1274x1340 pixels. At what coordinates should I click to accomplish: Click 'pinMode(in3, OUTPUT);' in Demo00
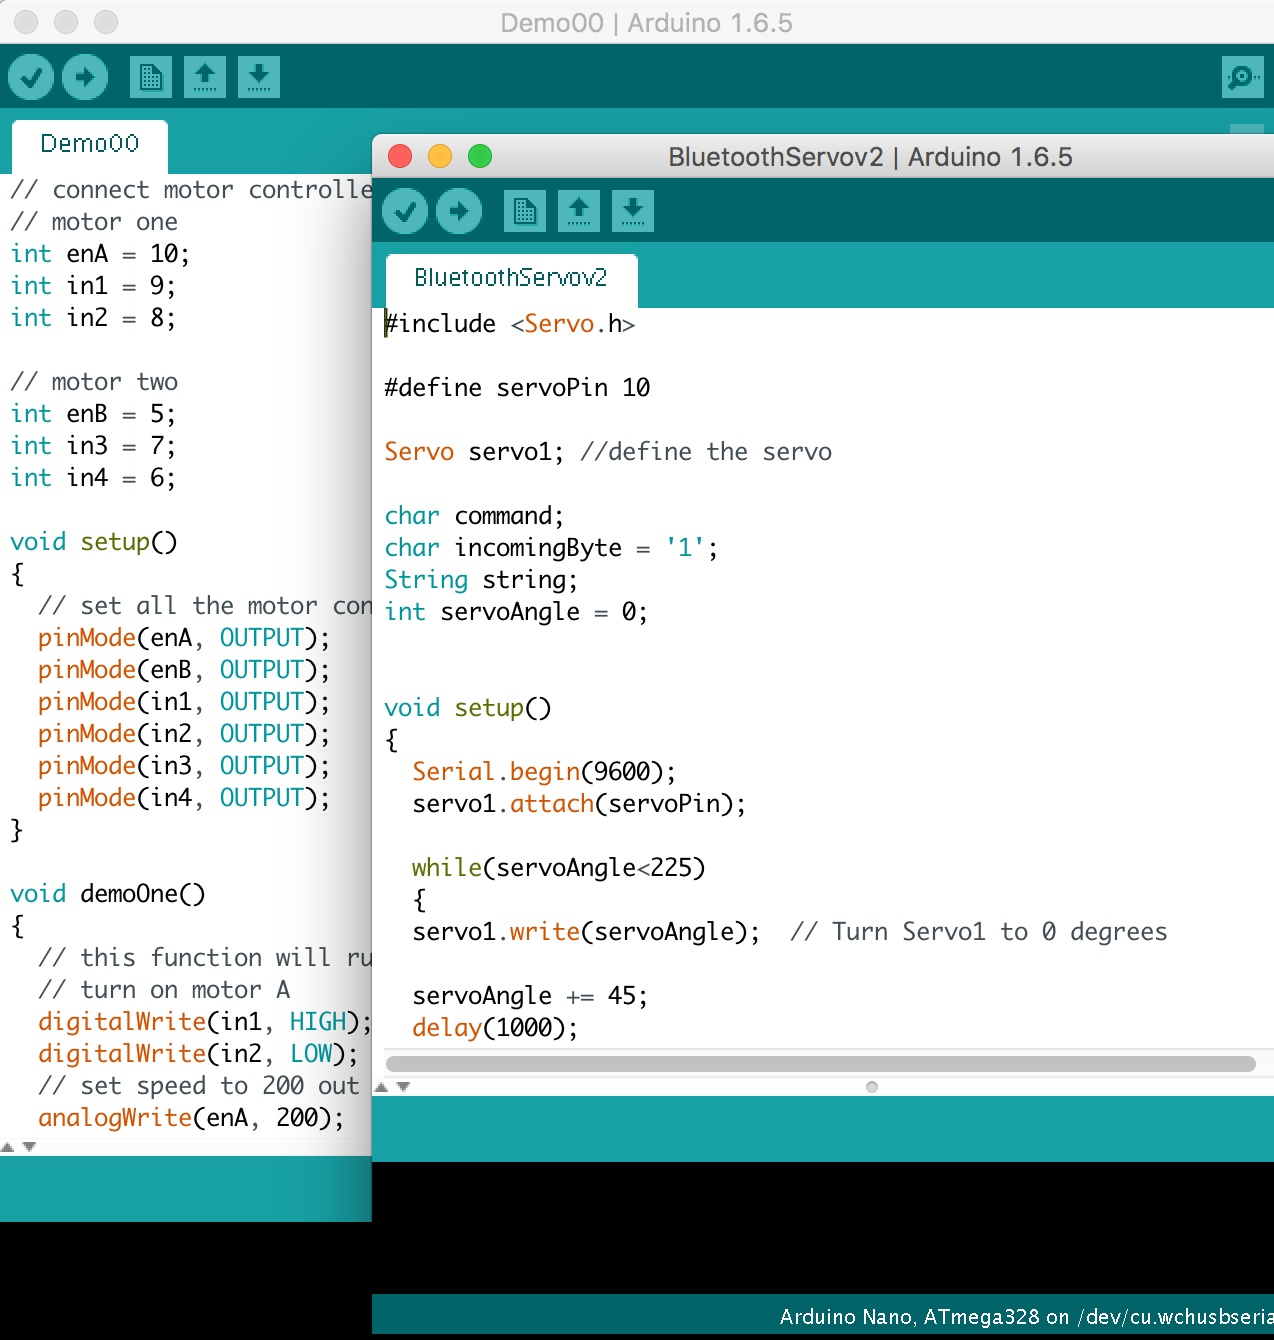click(x=184, y=766)
